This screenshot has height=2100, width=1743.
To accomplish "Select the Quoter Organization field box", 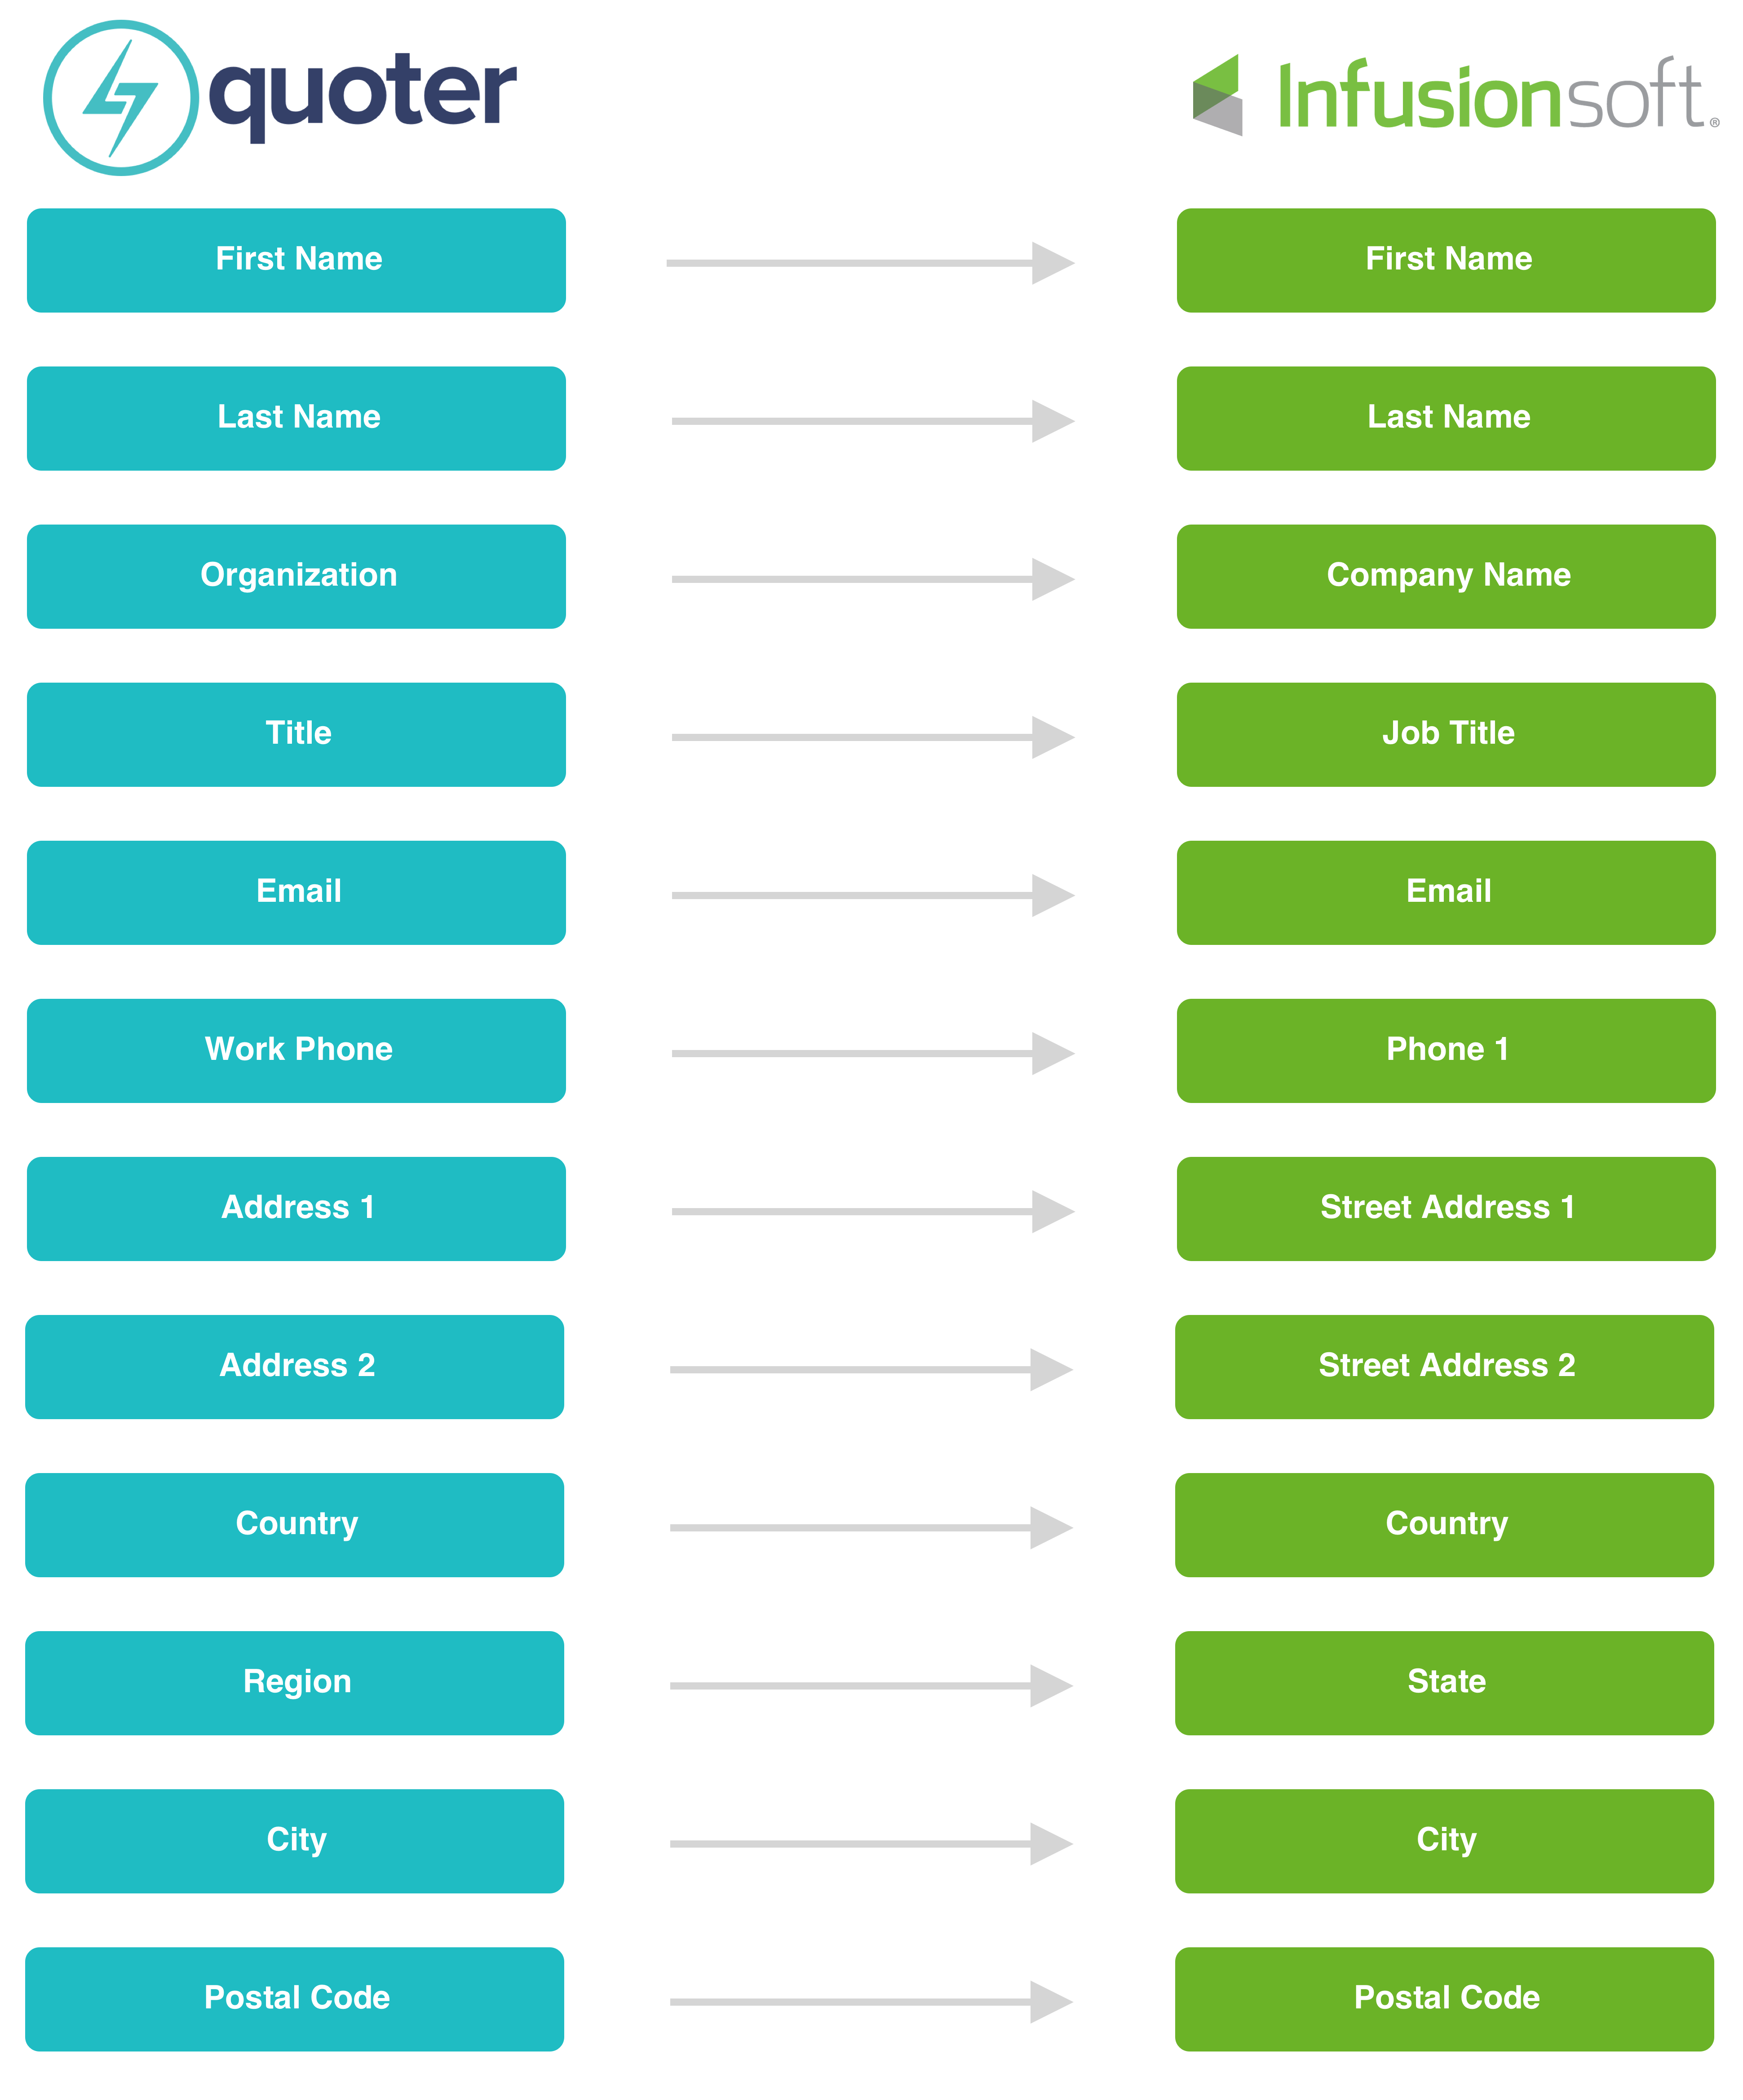I will coord(296,576).
